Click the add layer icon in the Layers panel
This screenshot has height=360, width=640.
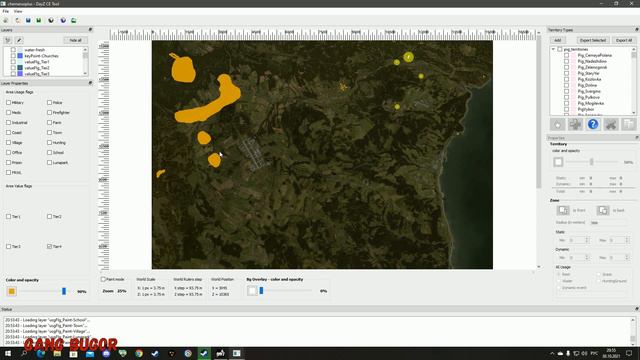8,40
